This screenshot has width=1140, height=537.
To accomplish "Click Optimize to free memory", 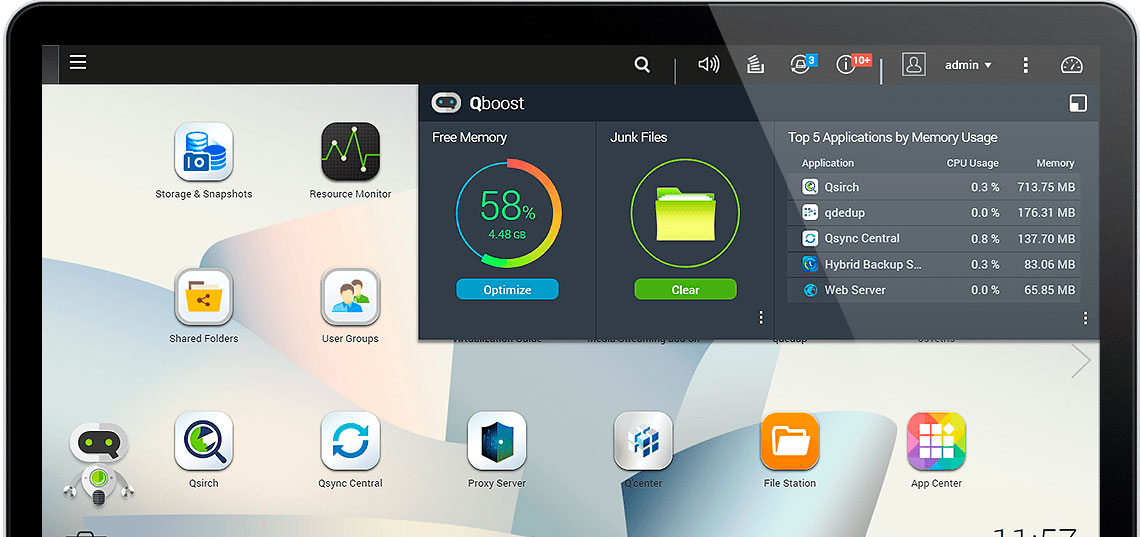I will coord(507,290).
